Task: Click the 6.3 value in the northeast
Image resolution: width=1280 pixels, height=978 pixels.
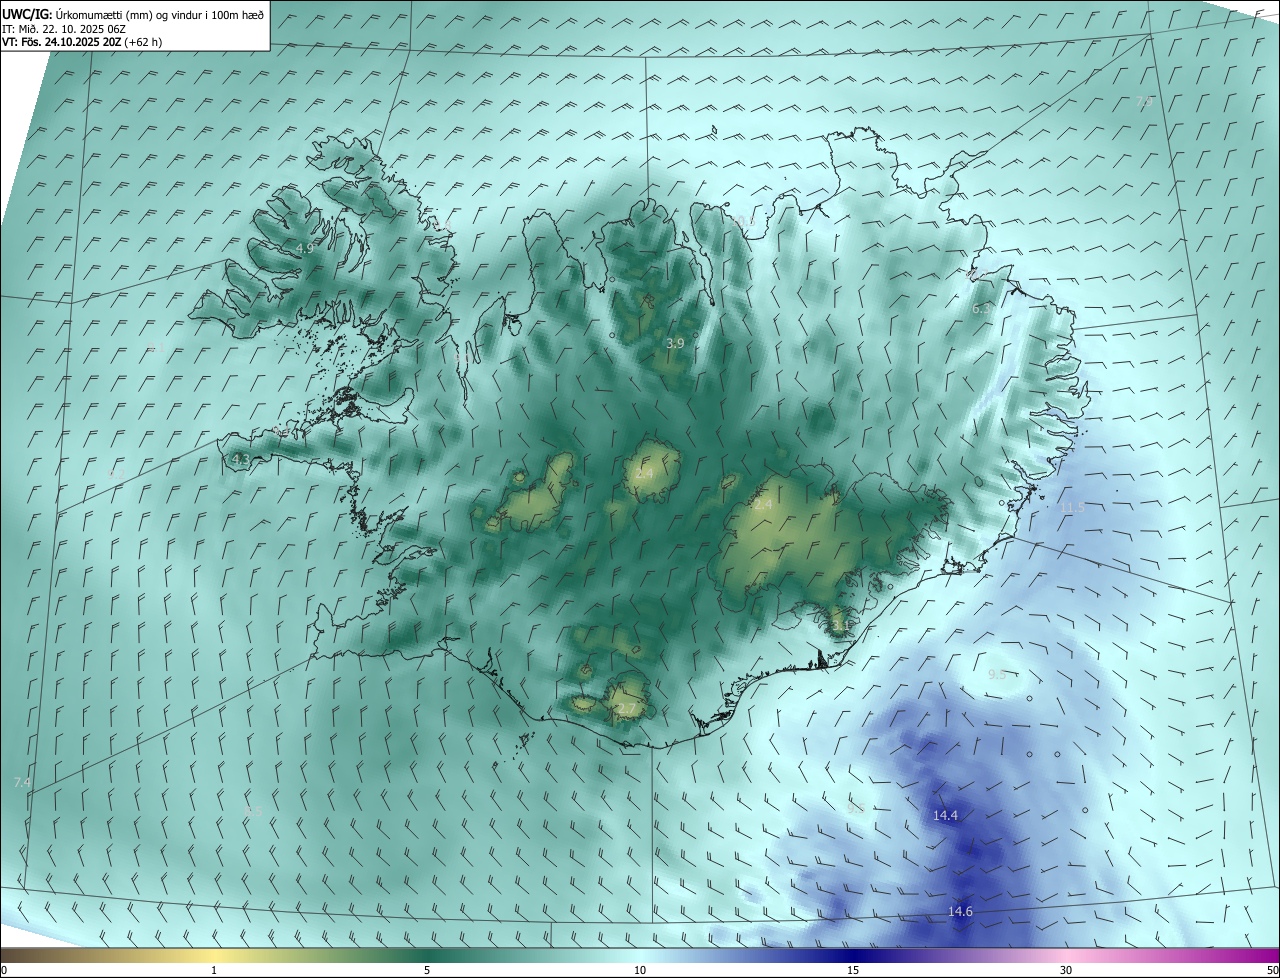Action: pos(982,309)
